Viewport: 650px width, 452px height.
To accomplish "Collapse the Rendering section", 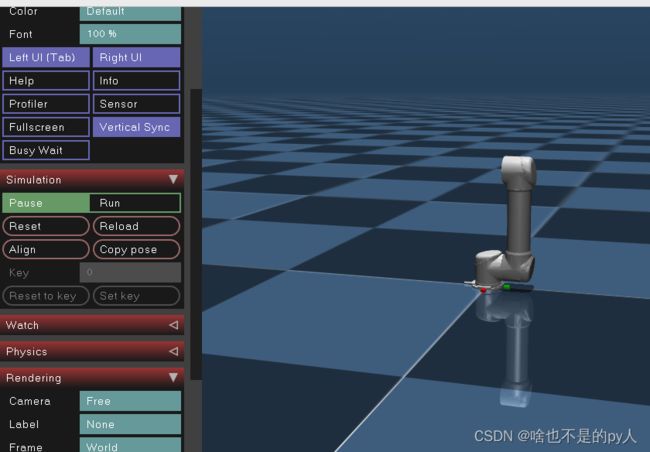I will 92,378.
